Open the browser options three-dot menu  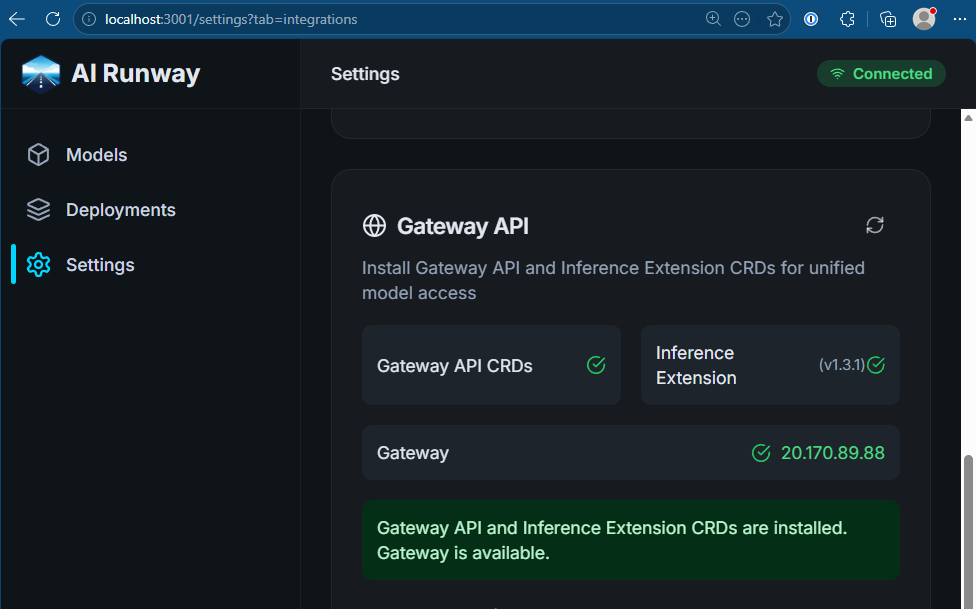pyautogui.click(x=959, y=19)
